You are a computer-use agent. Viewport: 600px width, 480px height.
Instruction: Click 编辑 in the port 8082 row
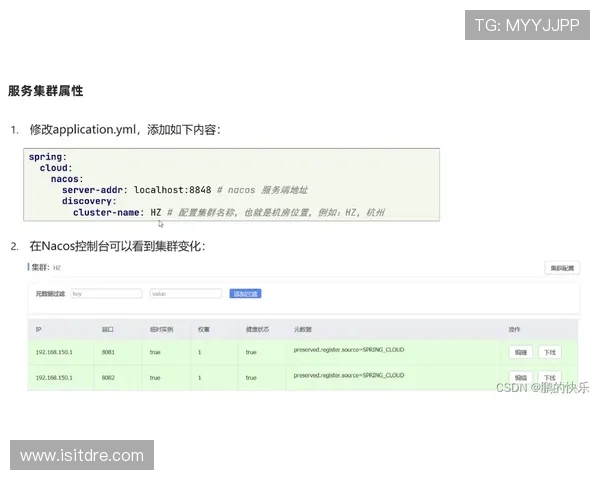pyautogui.click(x=520, y=377)
